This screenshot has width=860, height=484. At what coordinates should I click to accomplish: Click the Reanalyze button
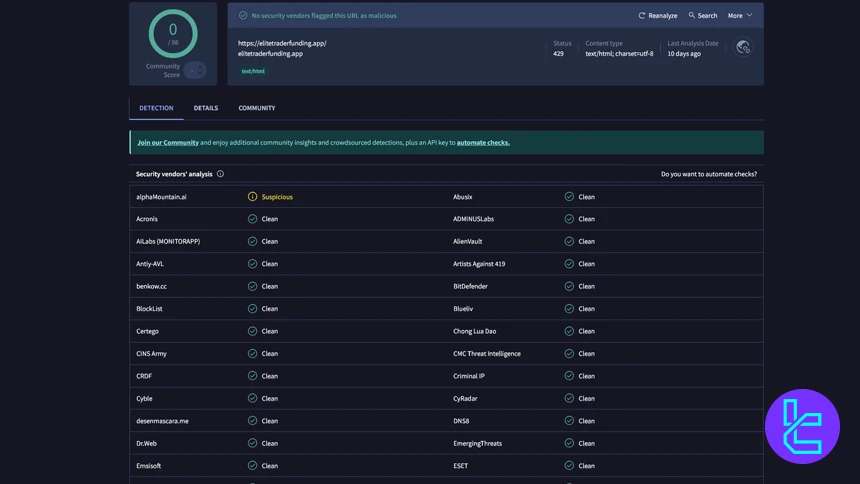point(658,15)
